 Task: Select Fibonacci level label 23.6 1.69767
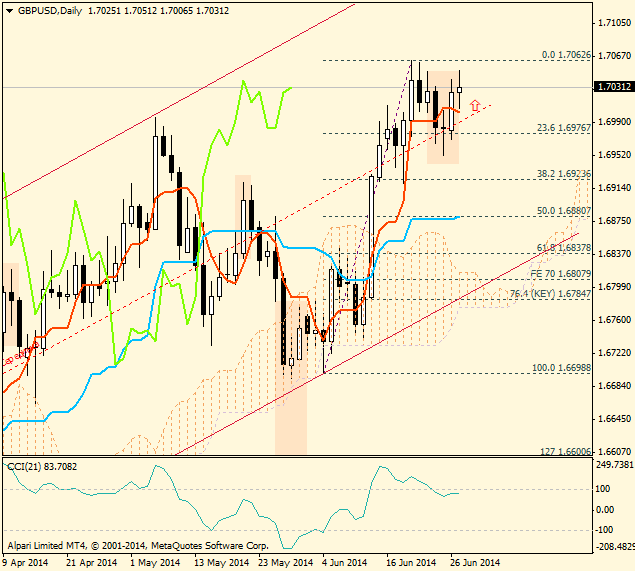click(x=564, y=128)
